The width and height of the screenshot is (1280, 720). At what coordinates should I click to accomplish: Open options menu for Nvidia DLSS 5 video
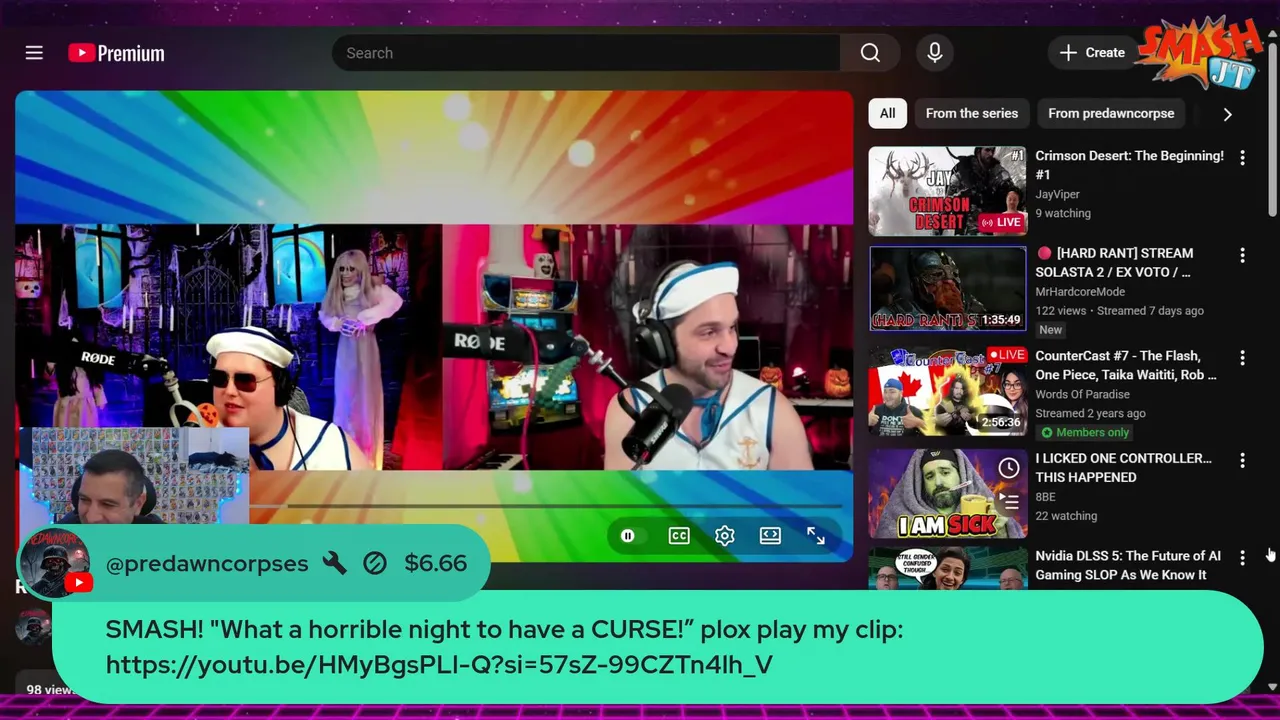pyautogui.click(x=1242, y=558)
